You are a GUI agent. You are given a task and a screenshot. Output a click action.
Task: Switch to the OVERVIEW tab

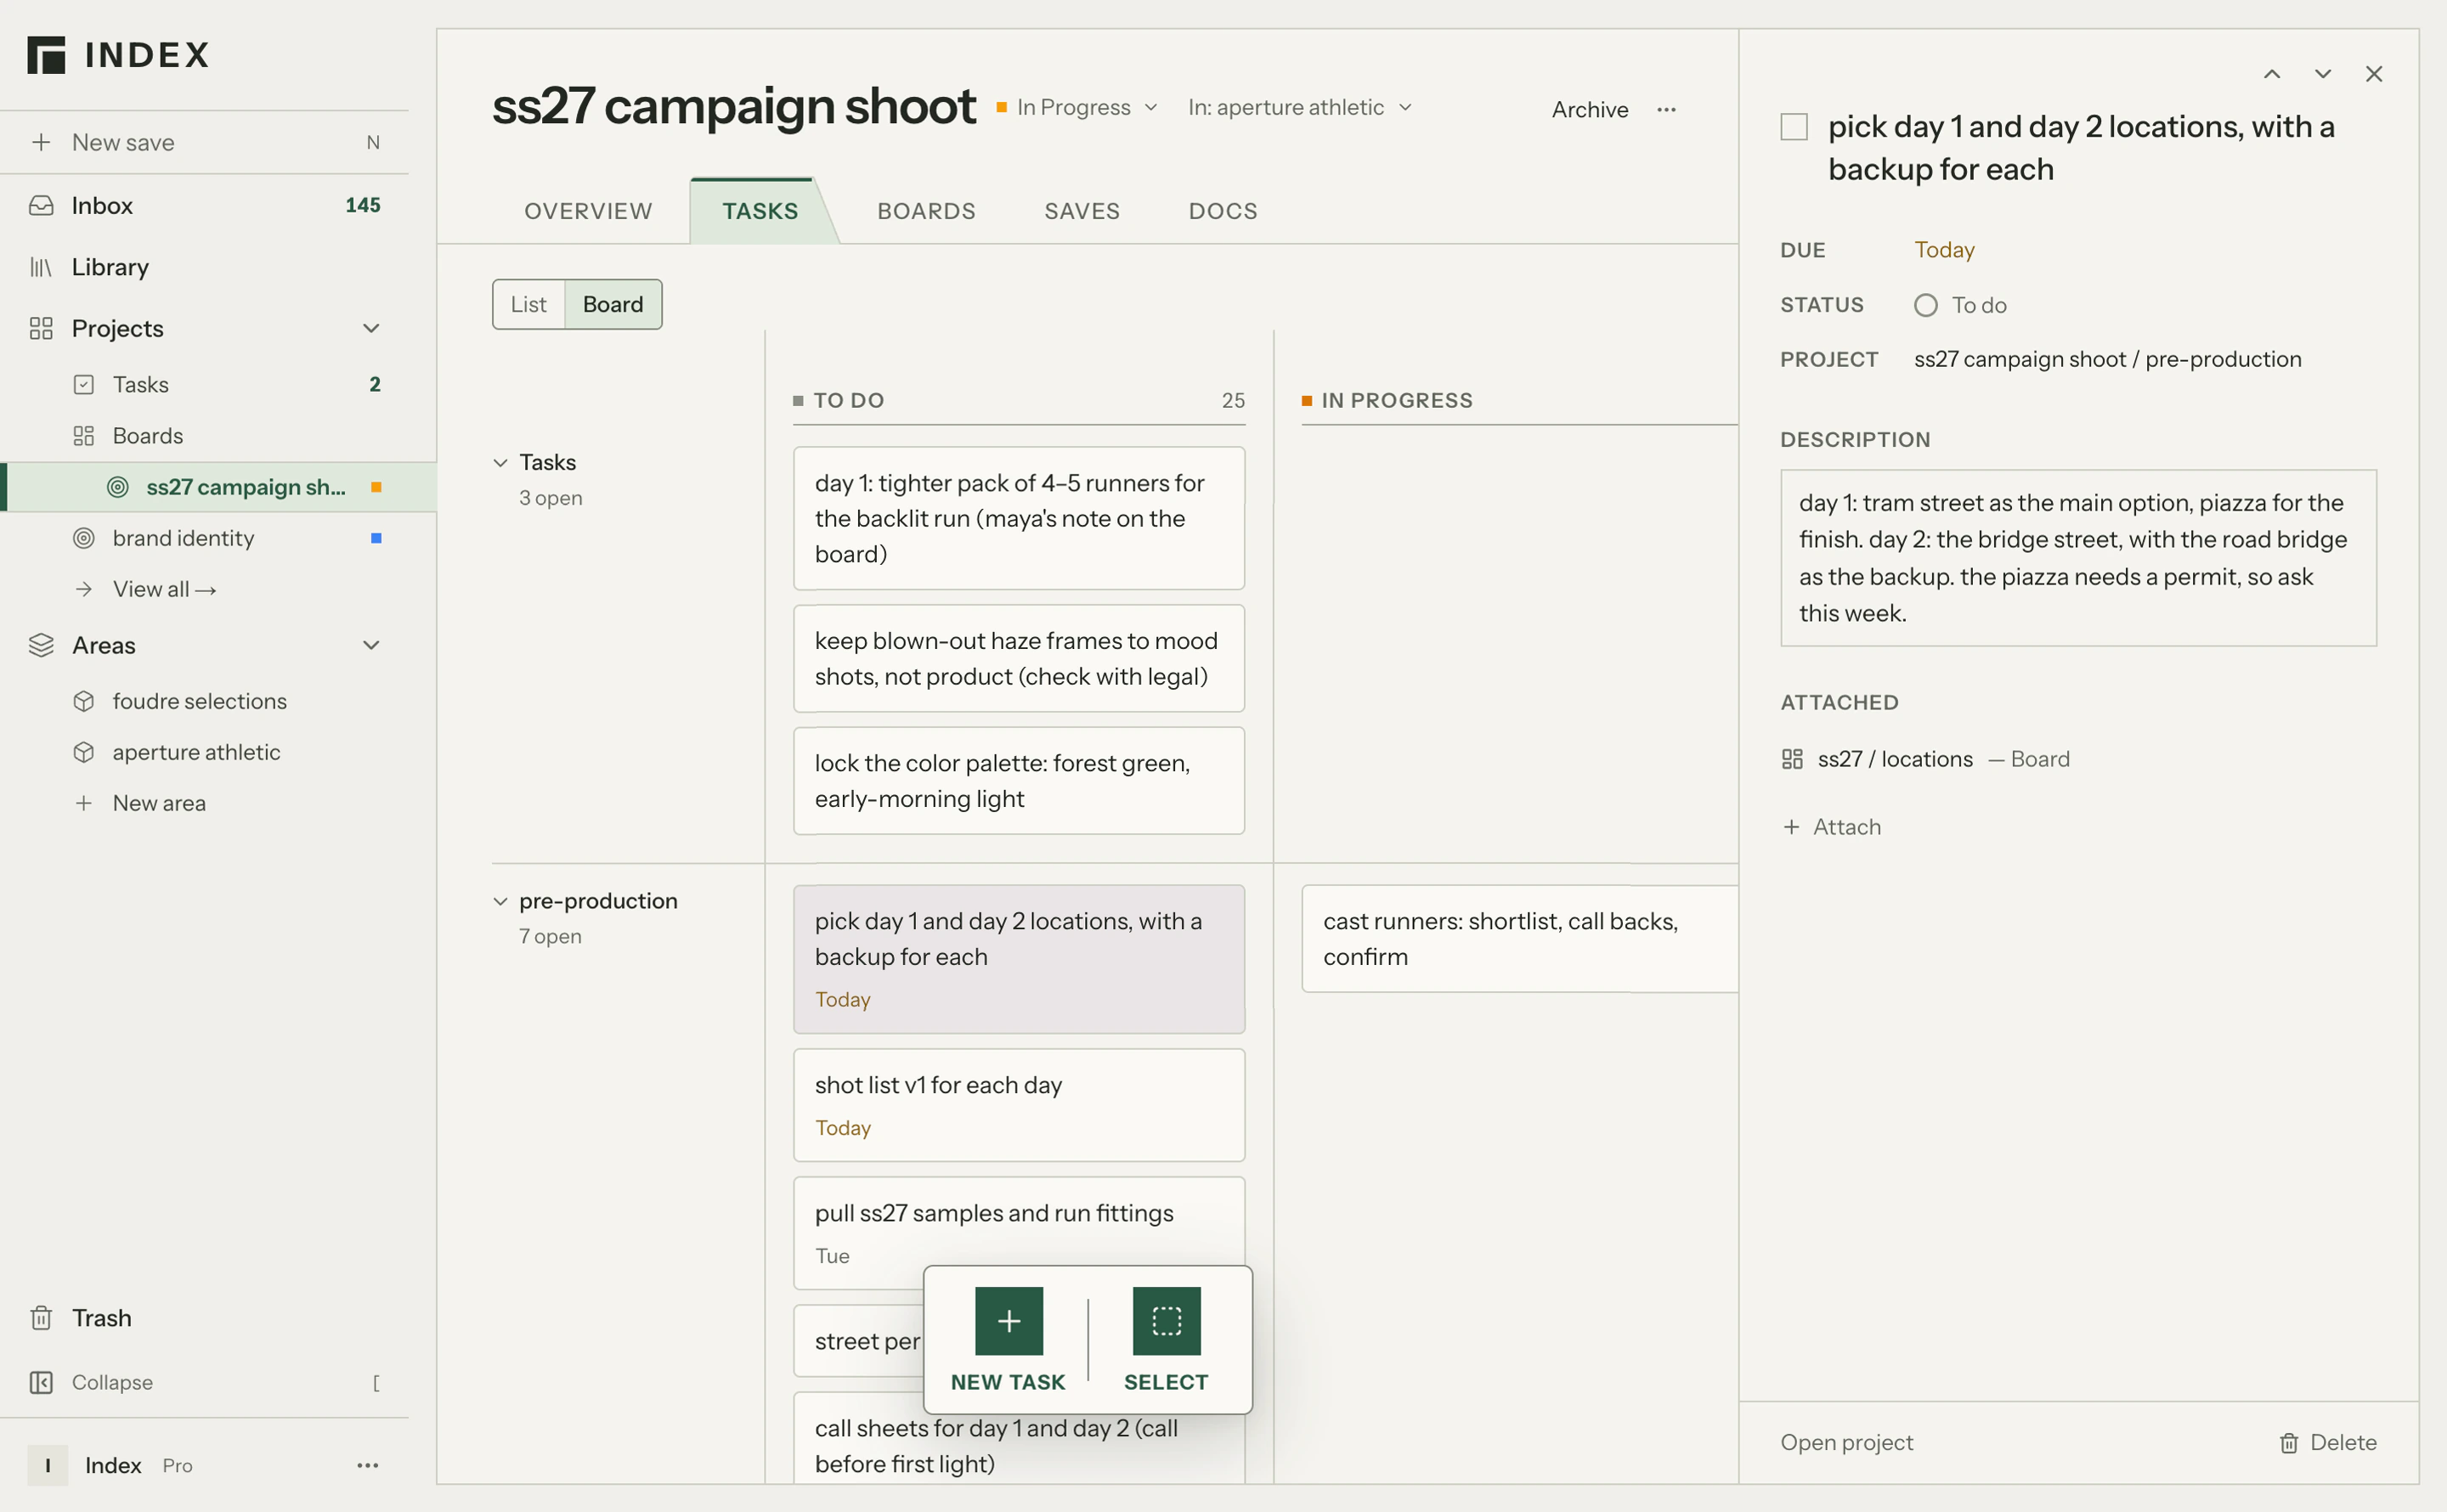(588, 211)
